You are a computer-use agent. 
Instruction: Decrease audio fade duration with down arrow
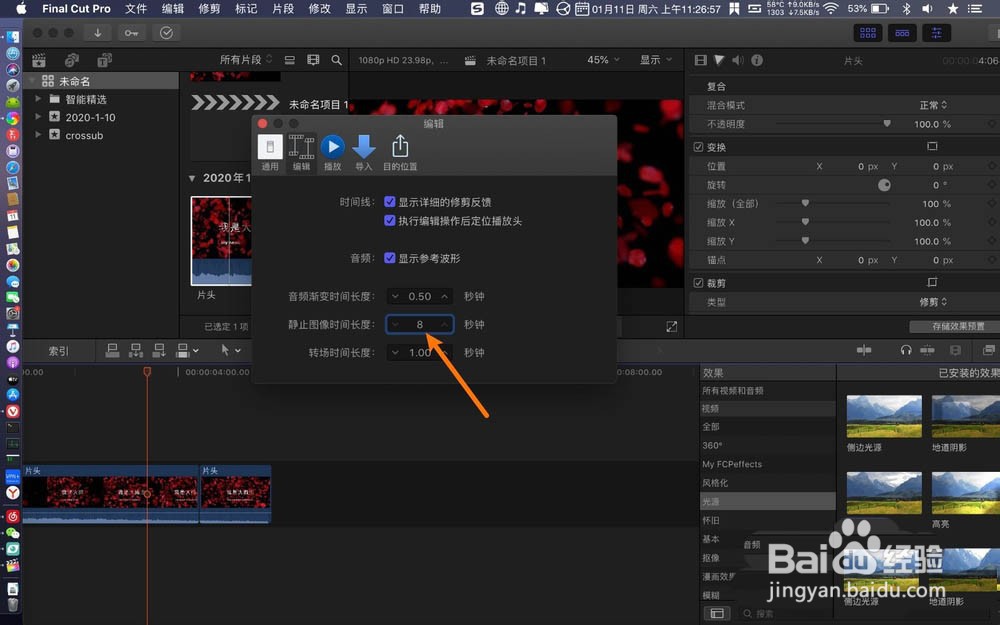pyautogui.click(x=395, y=296)
